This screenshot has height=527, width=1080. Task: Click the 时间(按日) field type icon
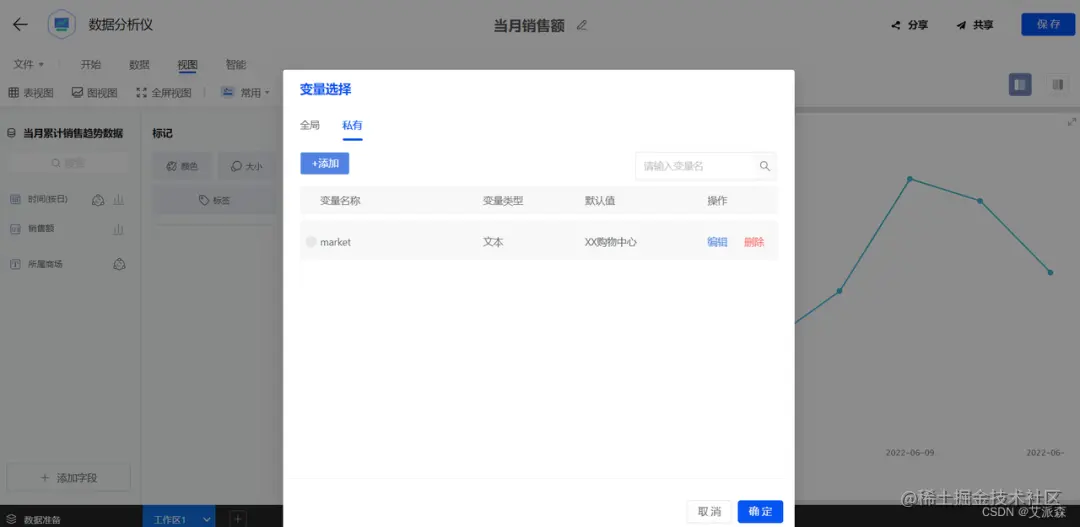15,199
